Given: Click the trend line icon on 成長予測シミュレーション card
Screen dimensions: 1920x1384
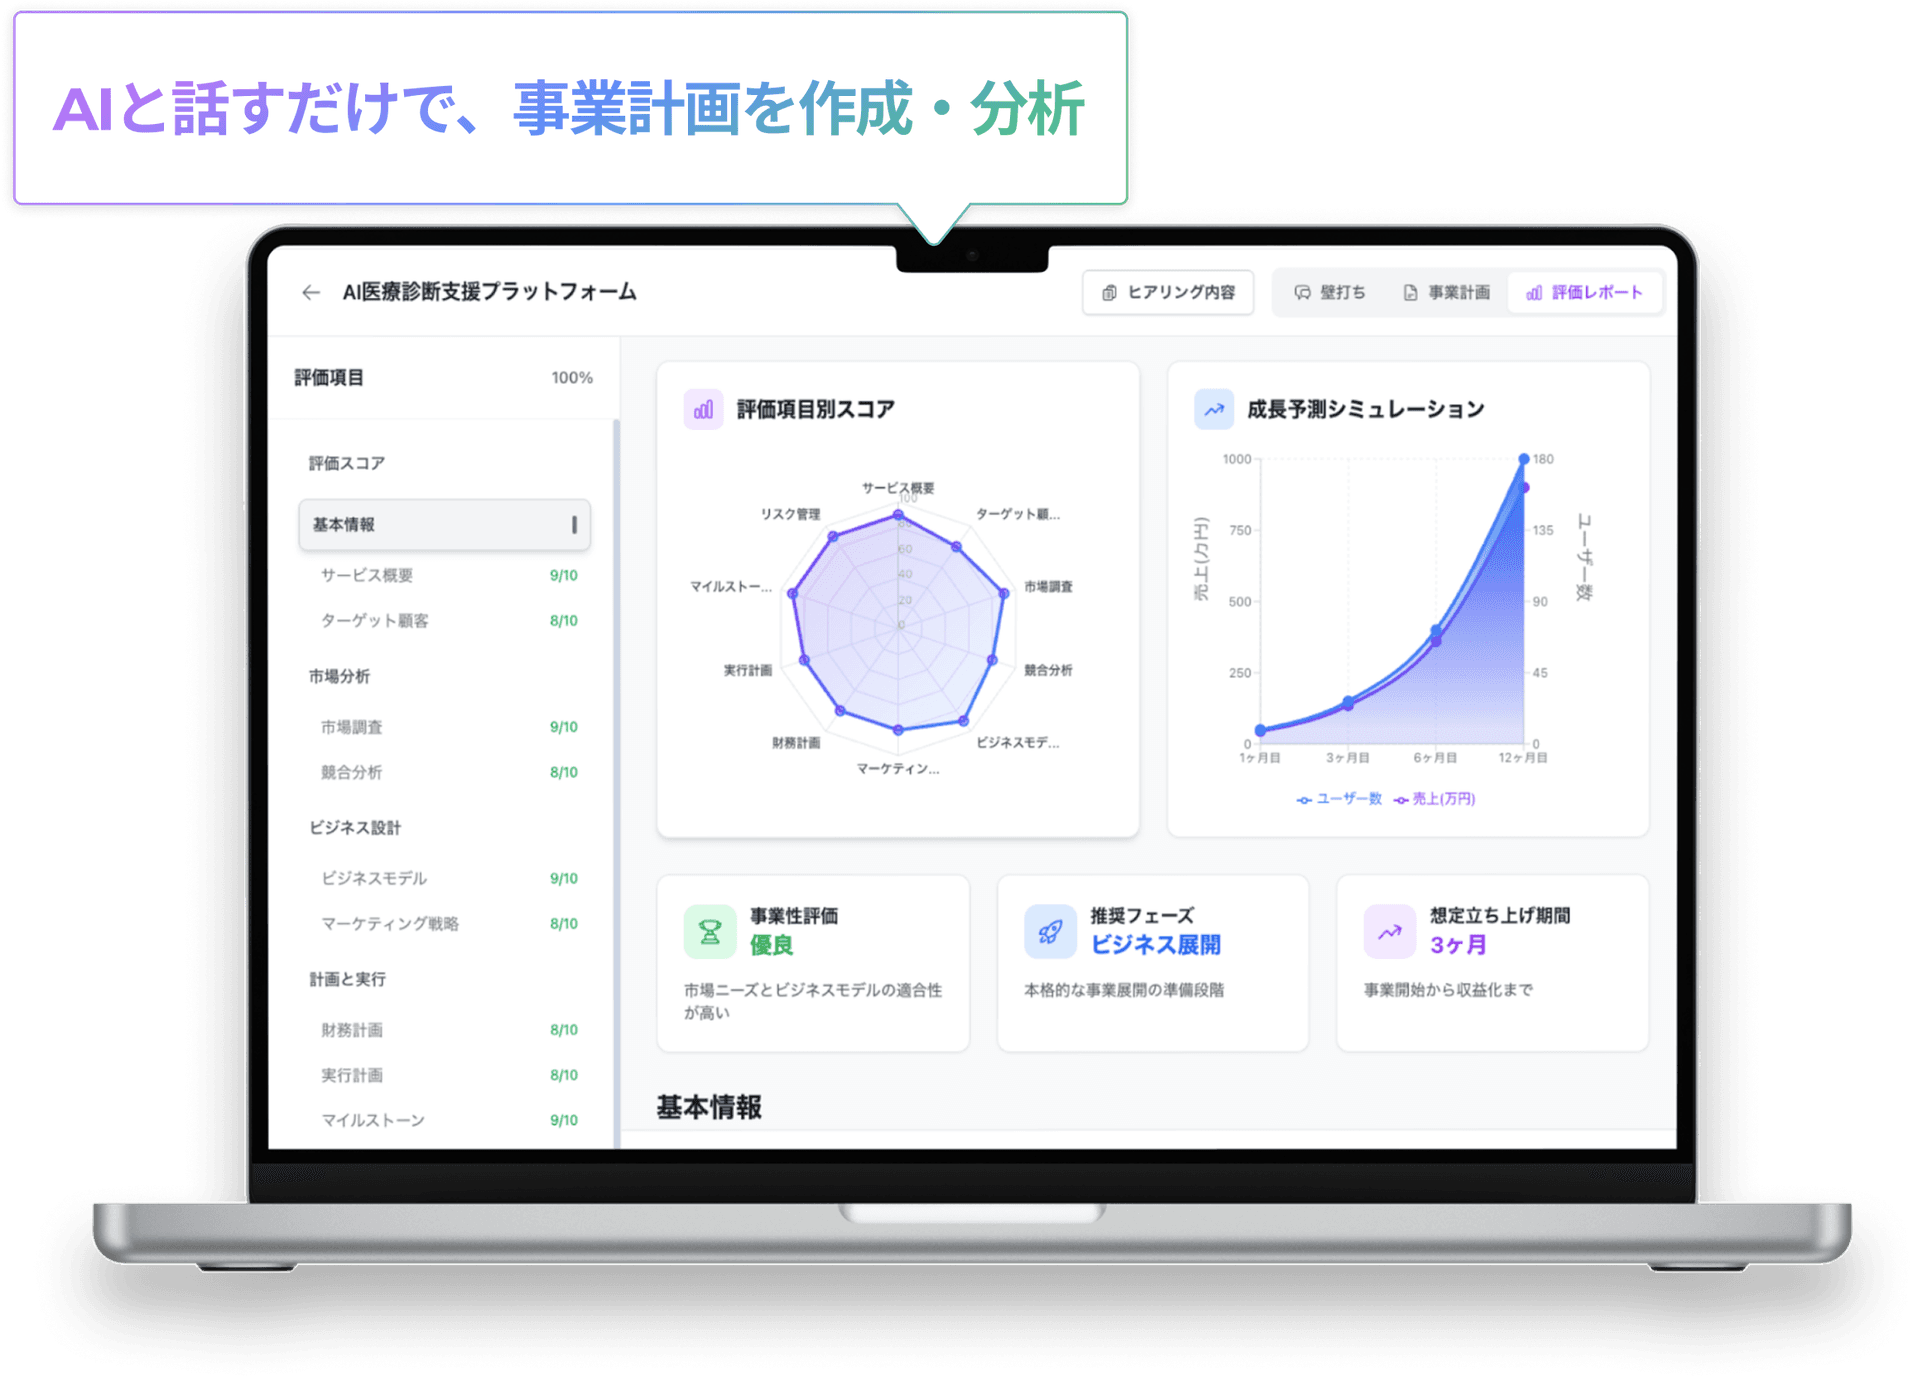Looking at the screenshot, I should point(1213,408).
